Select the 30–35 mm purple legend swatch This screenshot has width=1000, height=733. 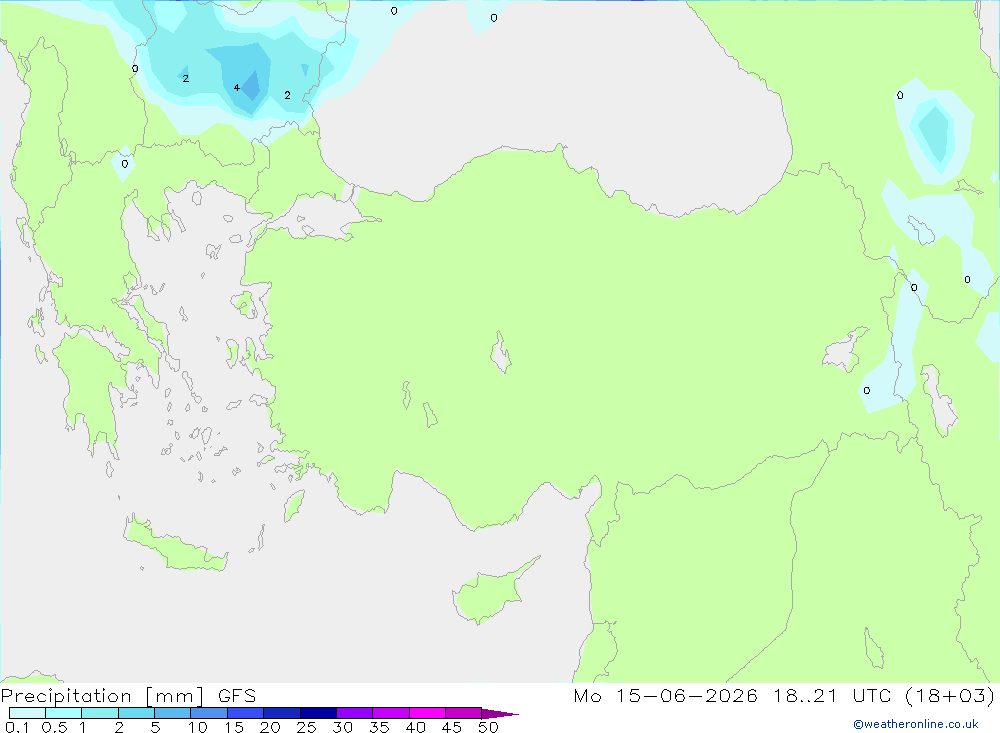click(355, 713)
